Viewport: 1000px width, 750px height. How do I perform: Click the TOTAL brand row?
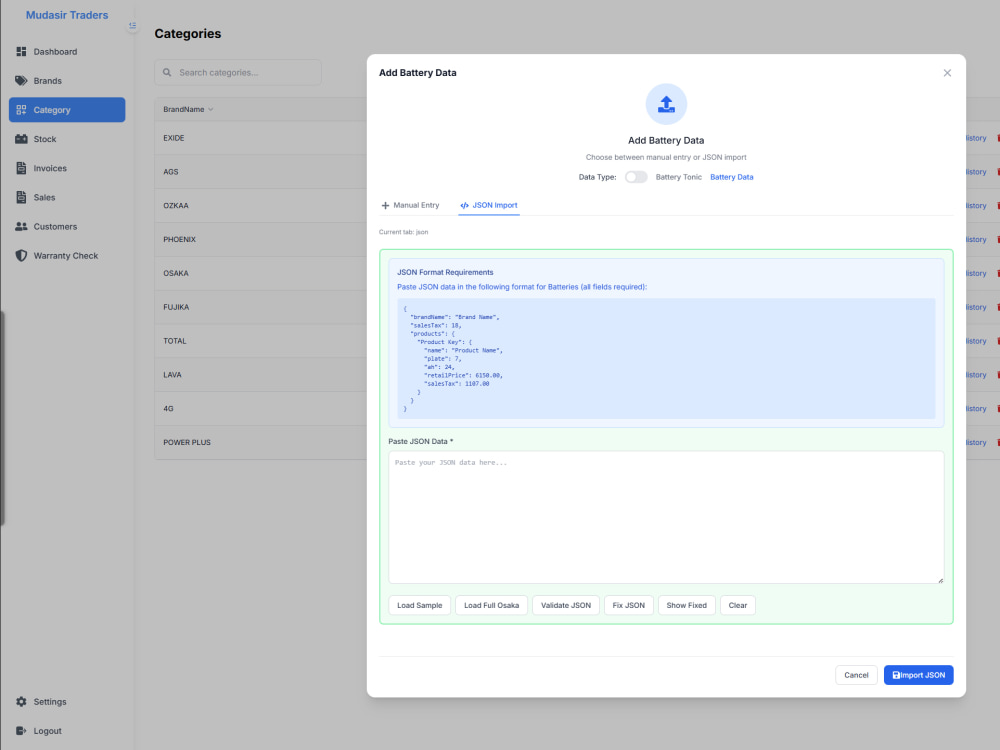[x=260, y=341]
